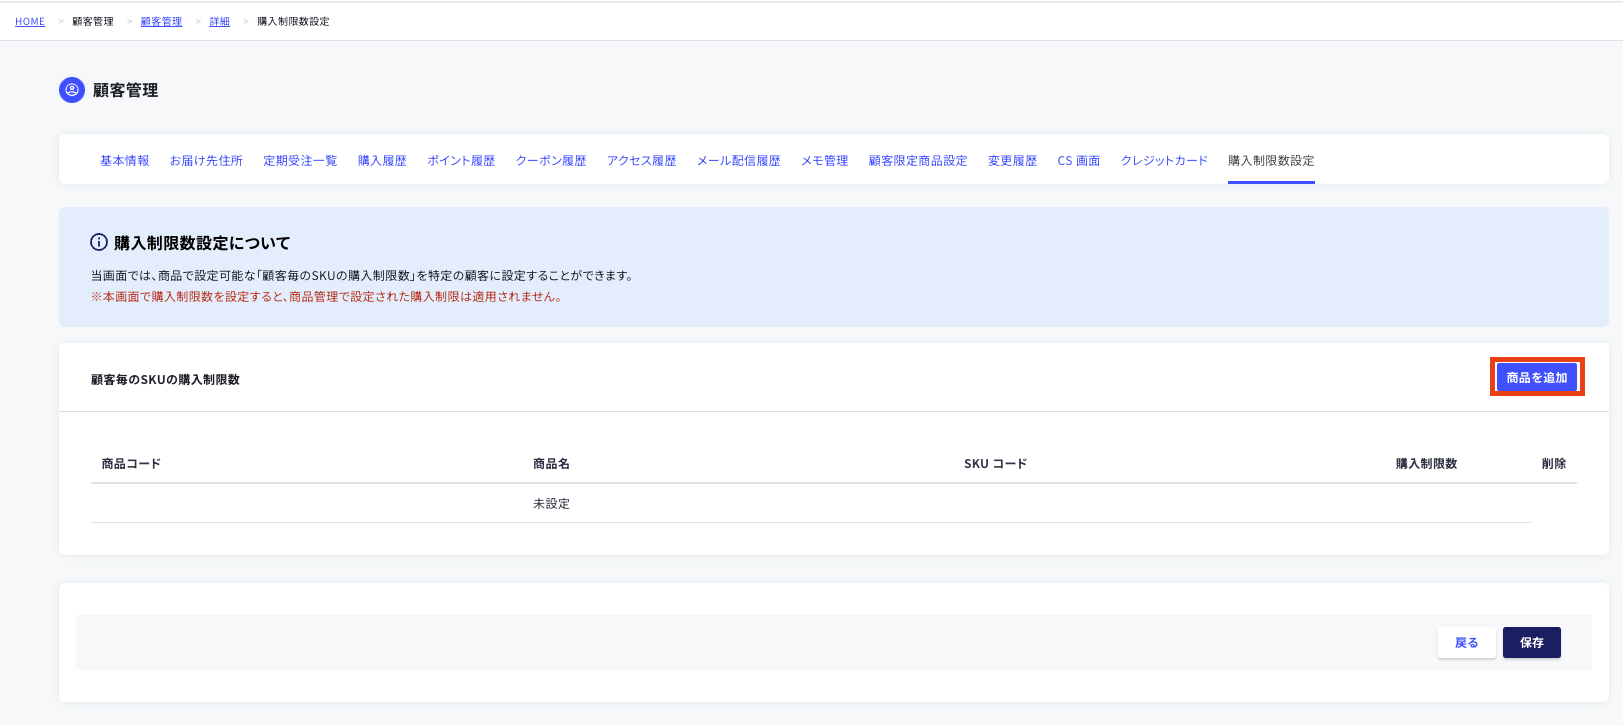Open the クーポン履歴 tab
1623x725 pixels.
pyautogui.click(x=551, y=161)
